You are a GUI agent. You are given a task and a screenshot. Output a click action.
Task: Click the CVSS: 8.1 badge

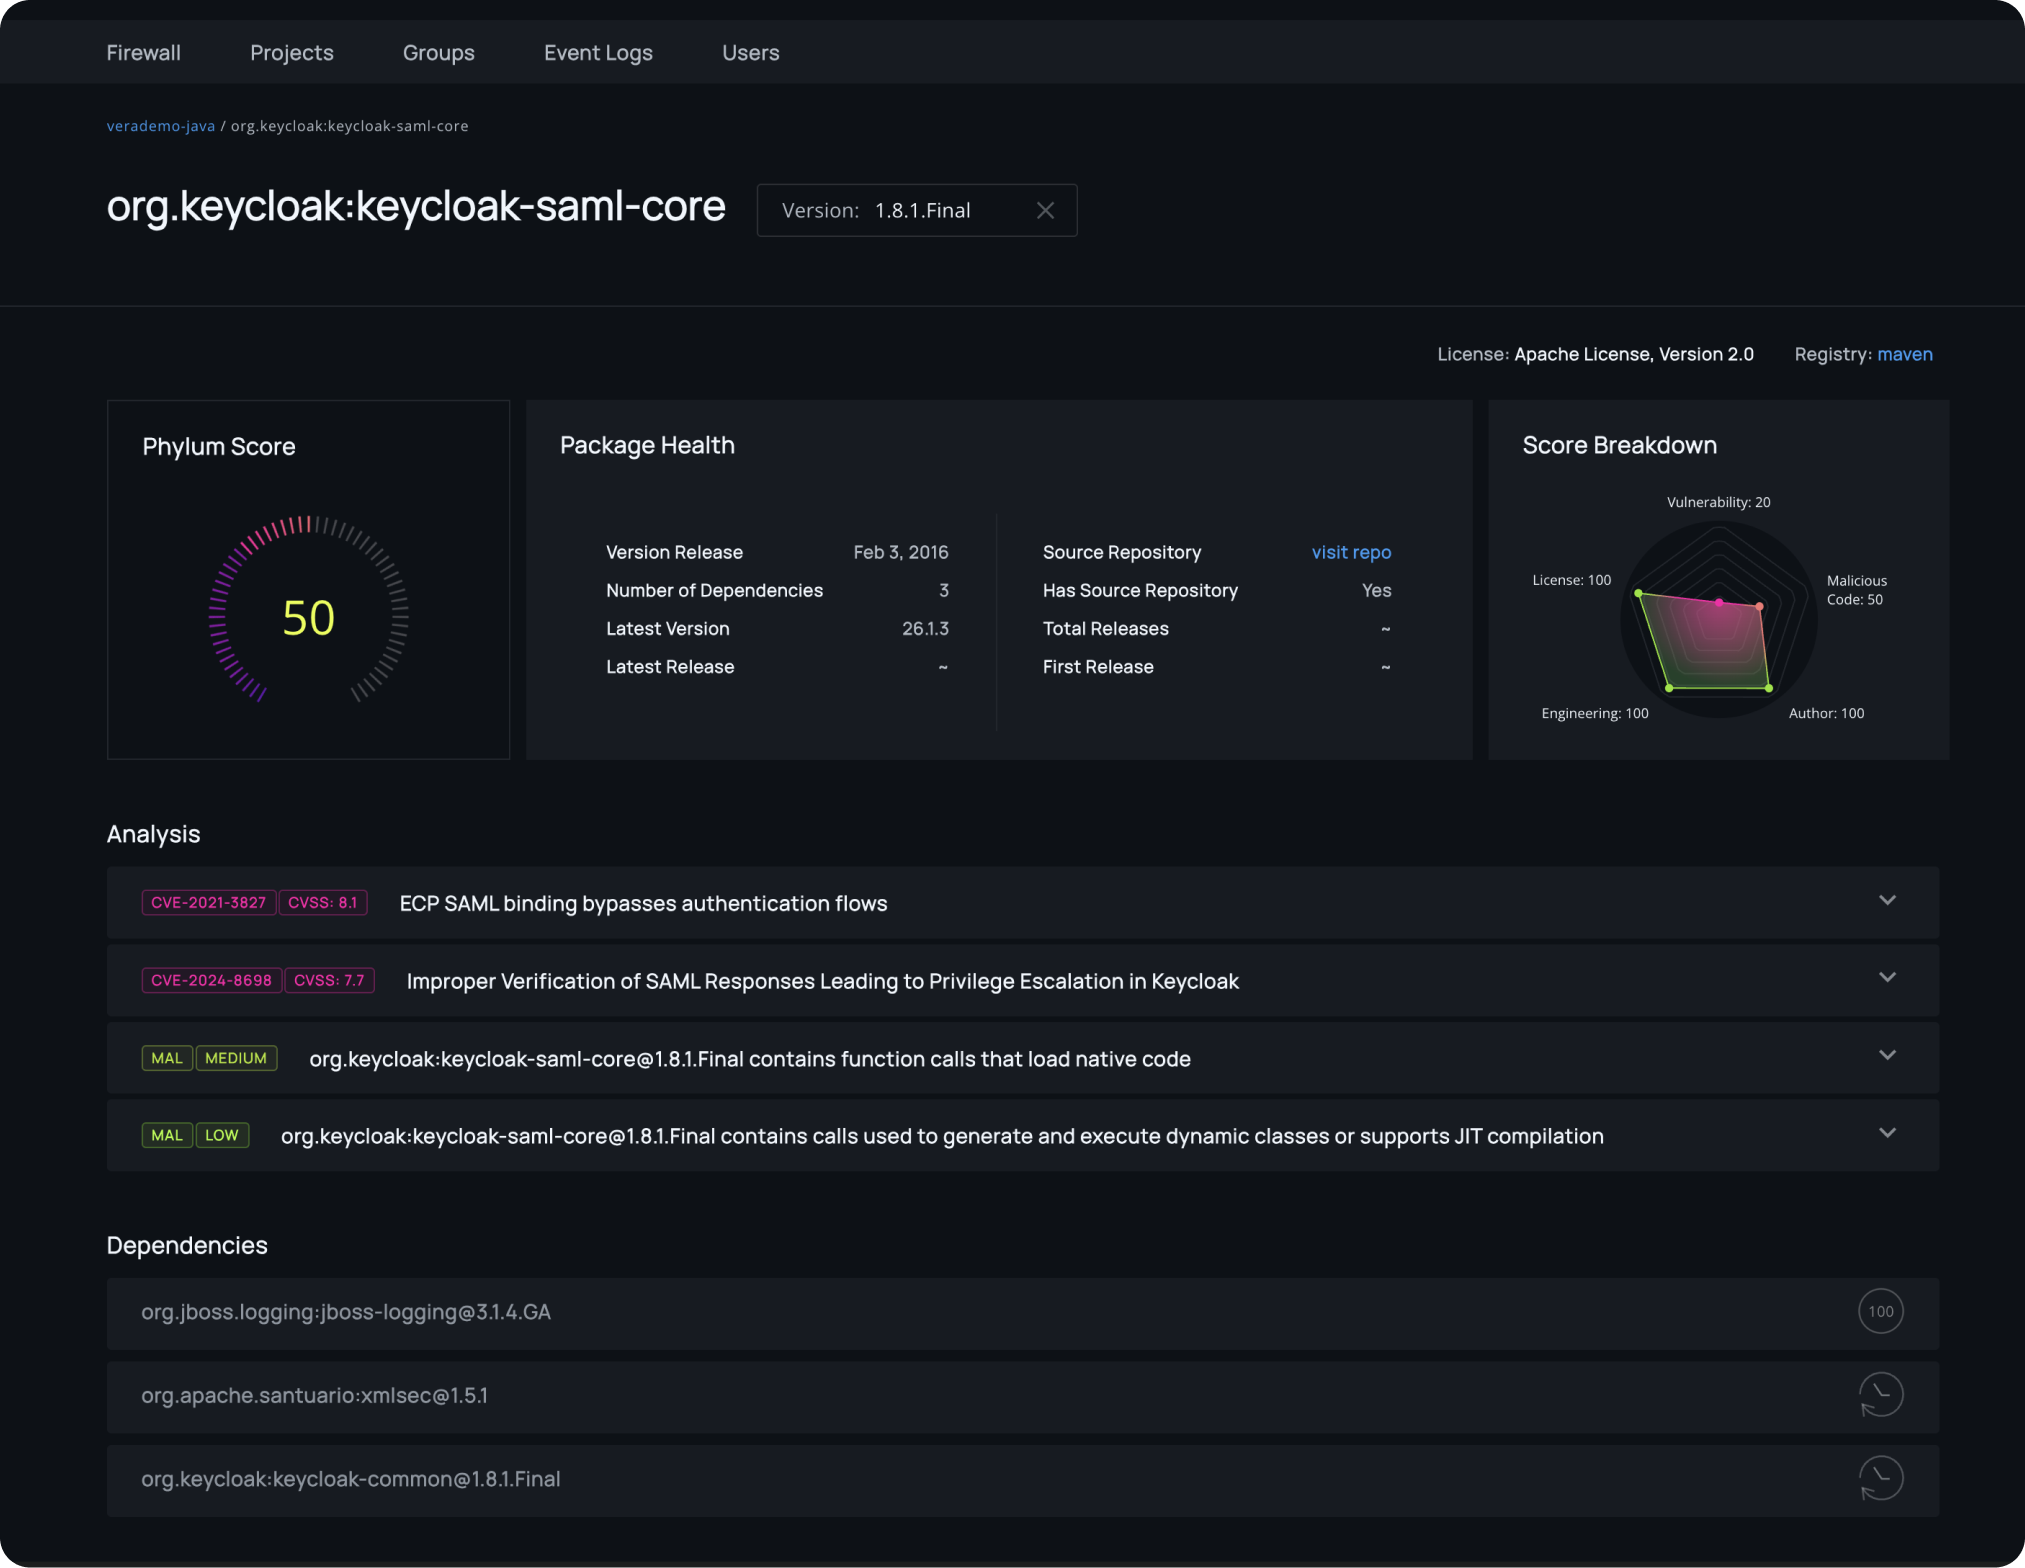click(x=323, y=902)
